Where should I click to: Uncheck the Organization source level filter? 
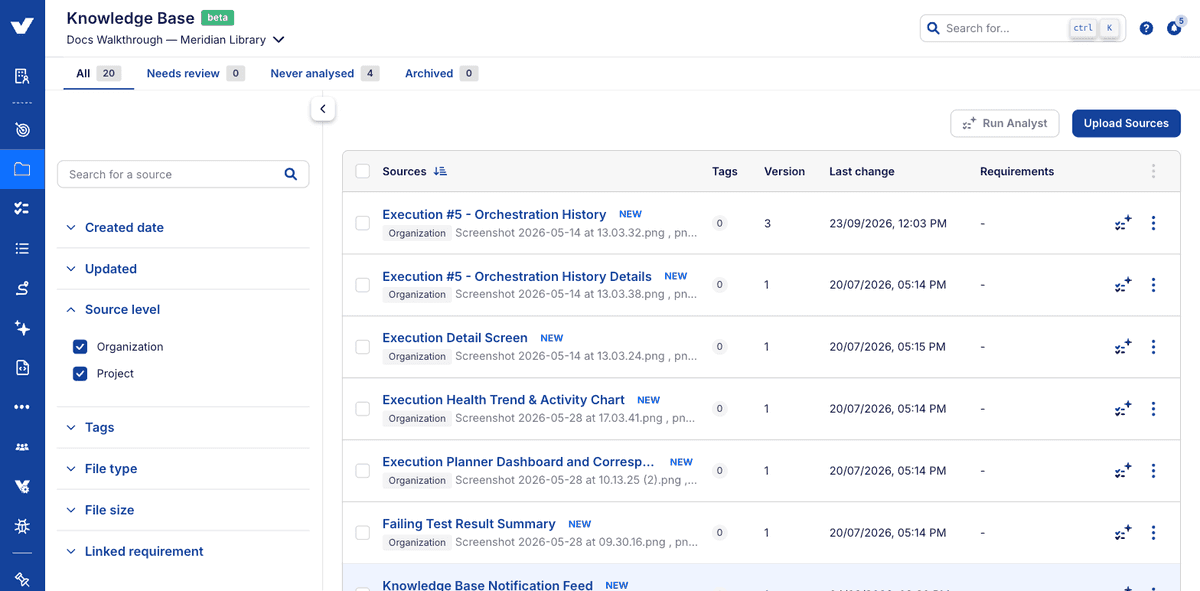(80, 347)
